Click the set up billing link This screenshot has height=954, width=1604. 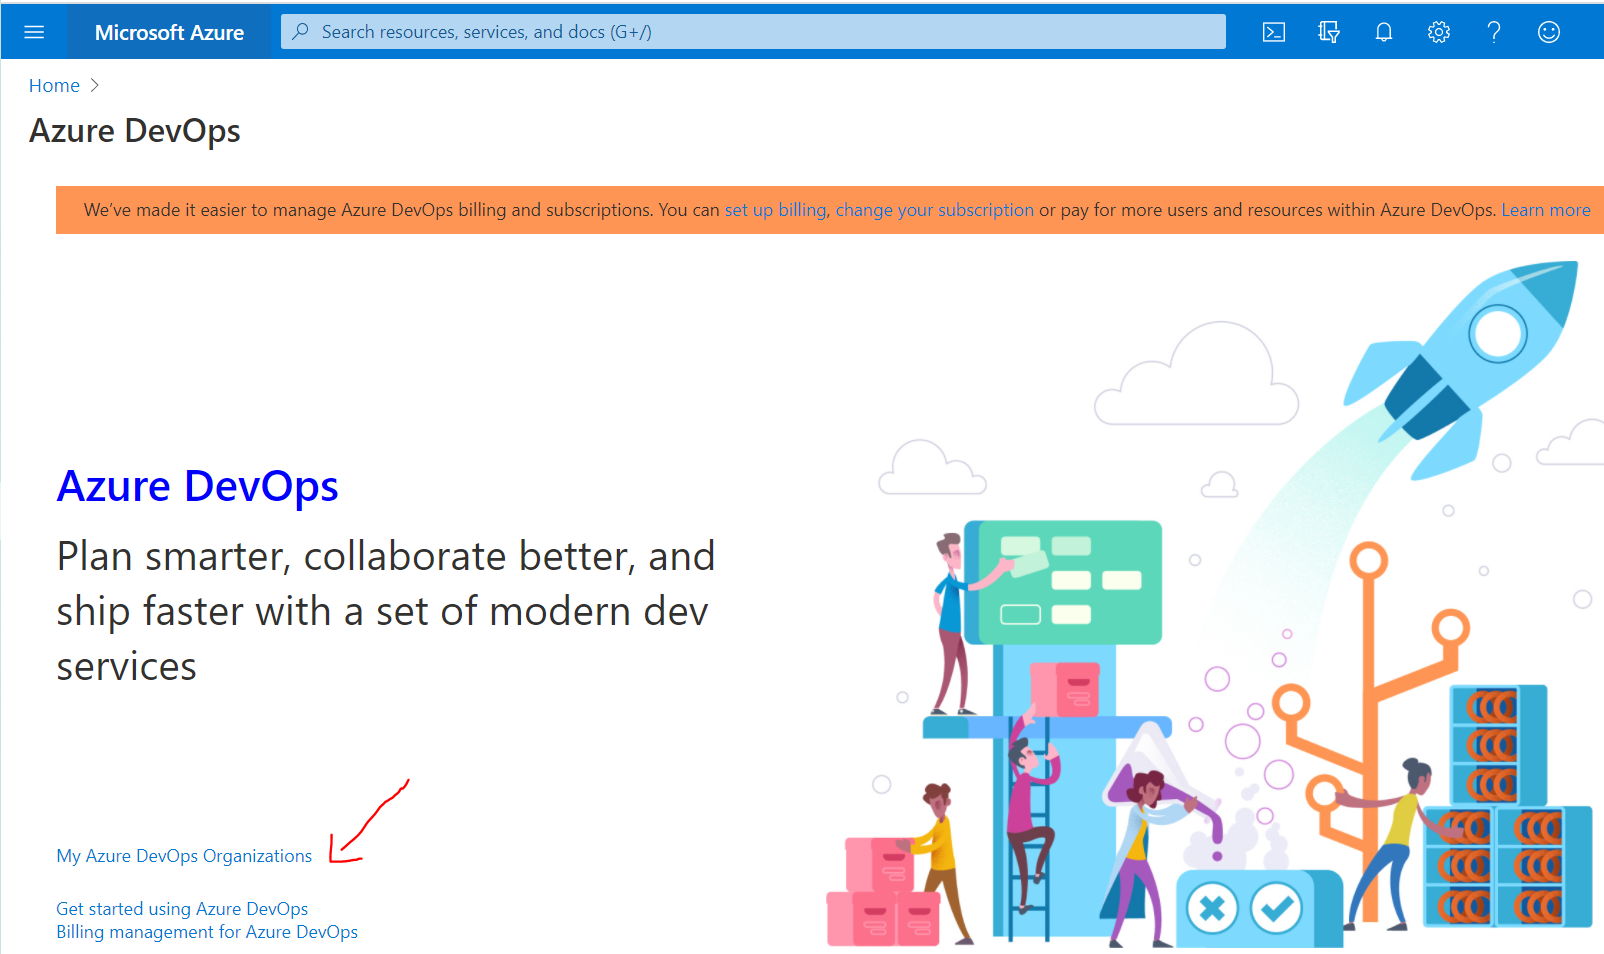point(775,210)
